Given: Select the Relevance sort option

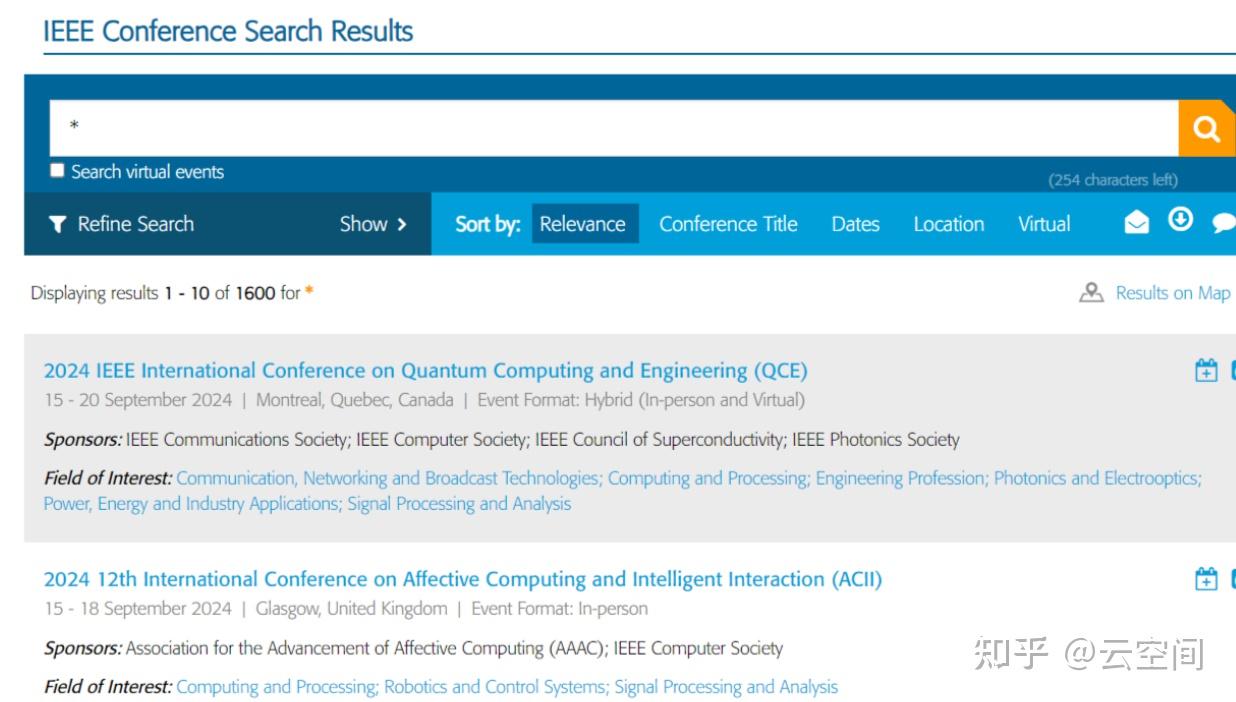Looking at the screenshot, I should click(584, 224).
